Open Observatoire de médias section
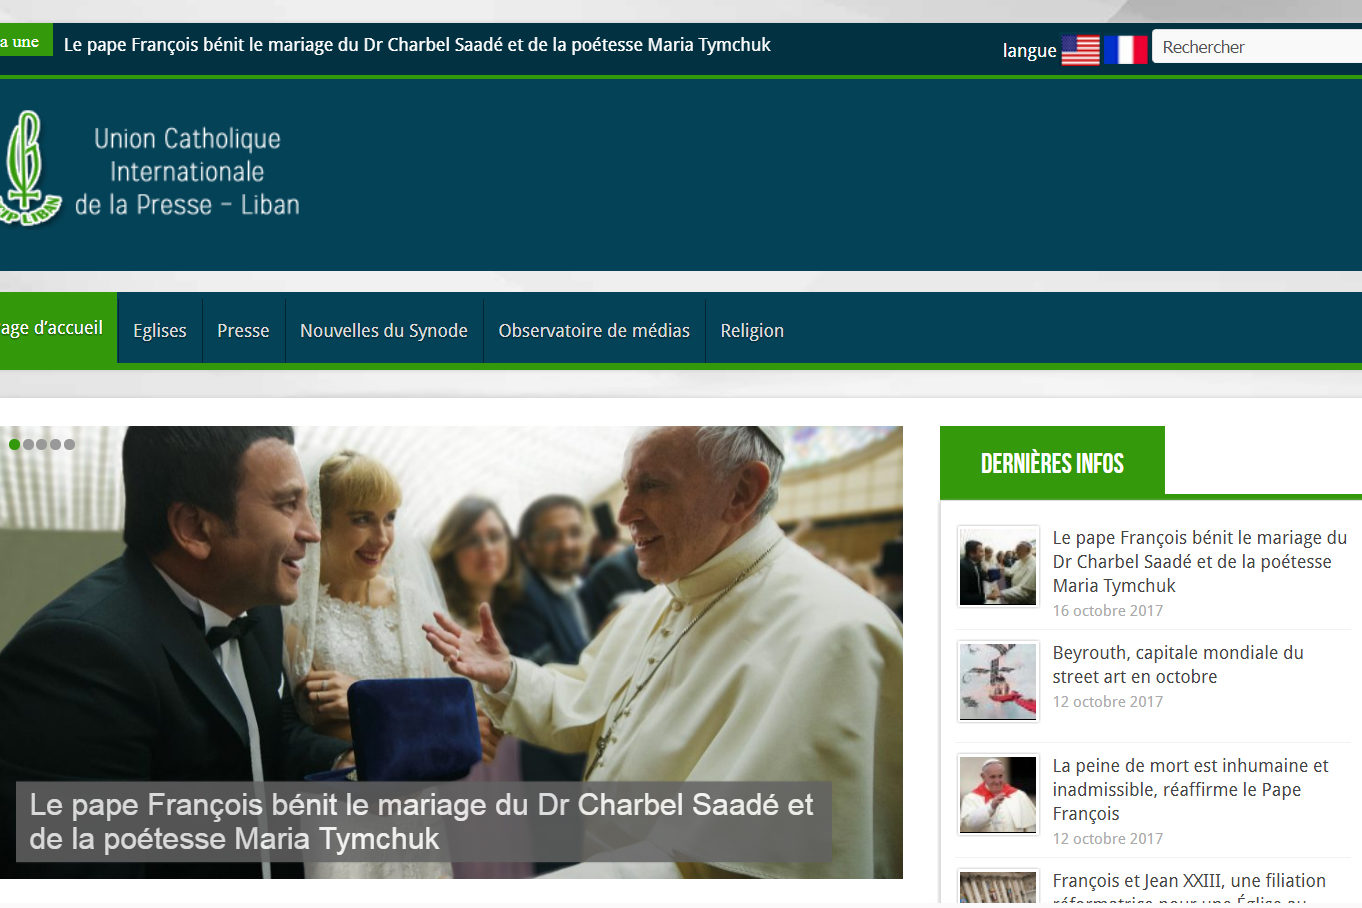1362x908 pixels. pos(594,331)
